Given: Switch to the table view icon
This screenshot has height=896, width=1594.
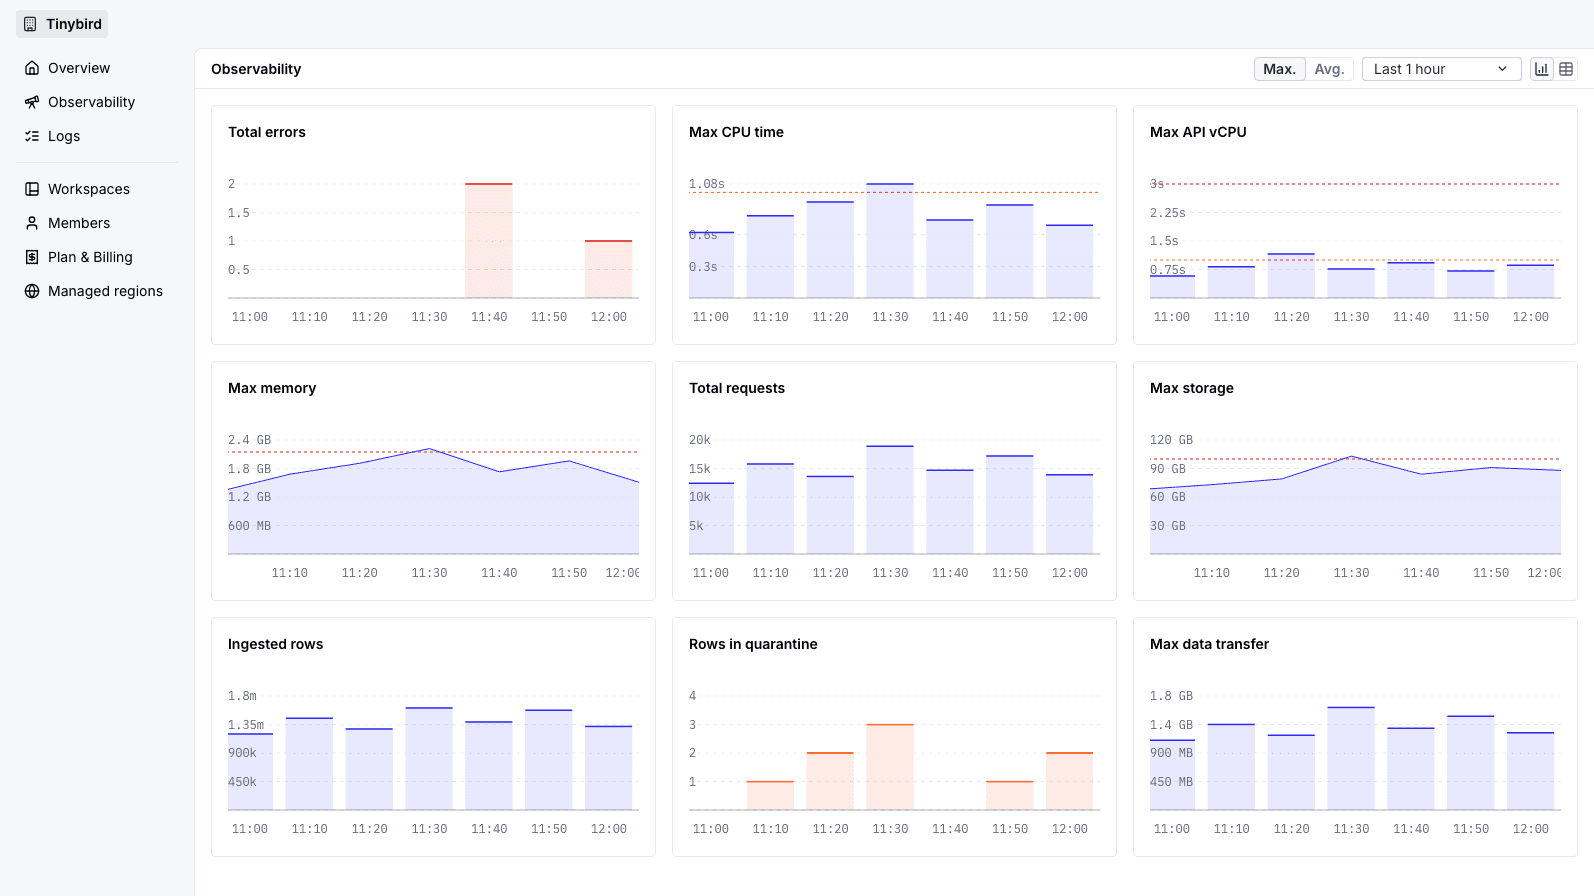Looking at the screenshot, I should coord(1566,69).
